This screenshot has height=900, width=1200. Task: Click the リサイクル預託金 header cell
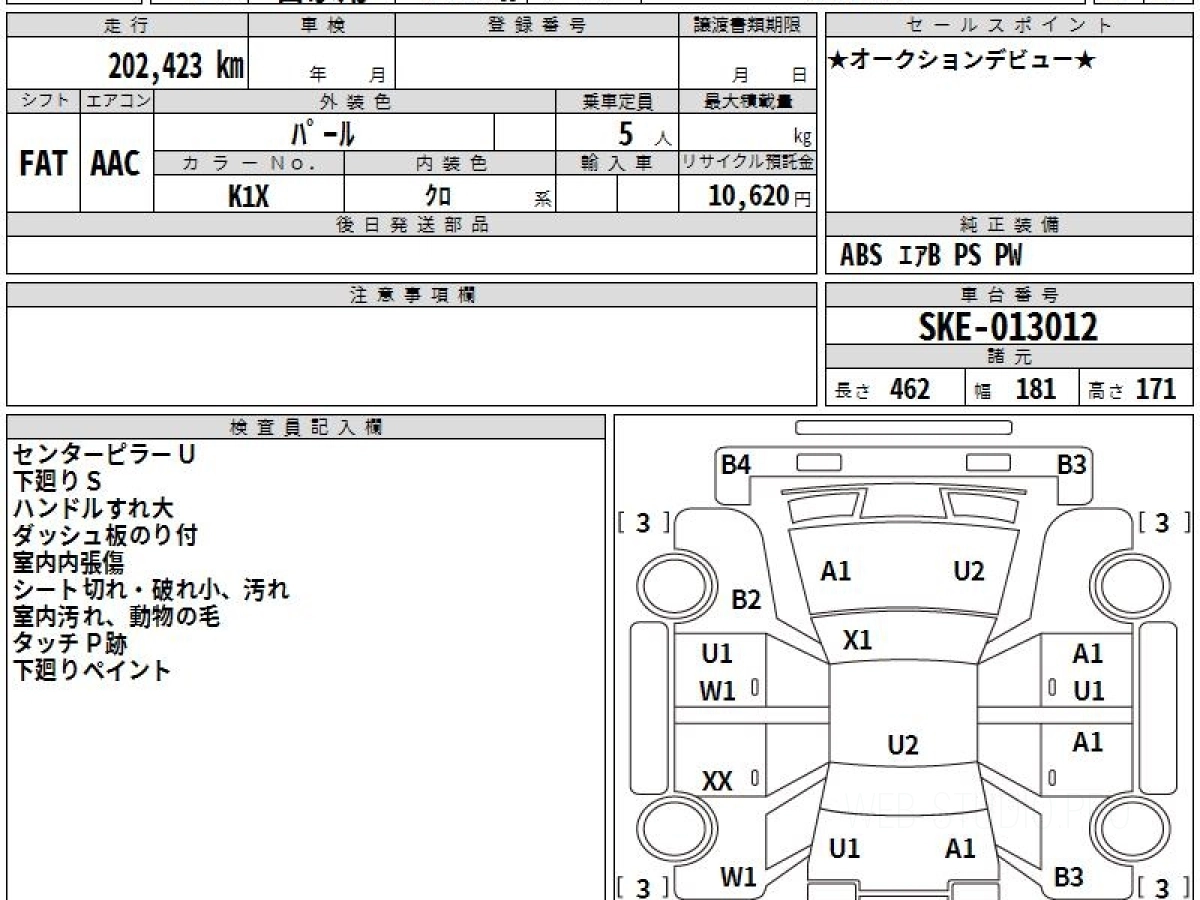[x=747, y=163]
